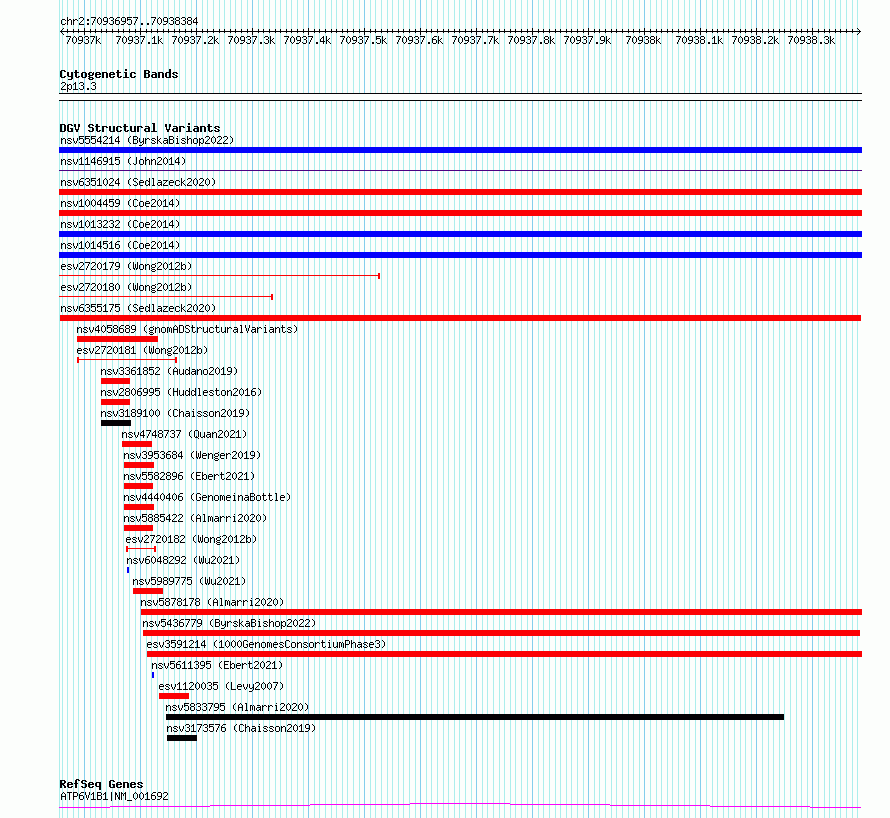The image size is (890, 818).
Task: Click the 70937.5k ruler tick label
Action: [363, 40]
